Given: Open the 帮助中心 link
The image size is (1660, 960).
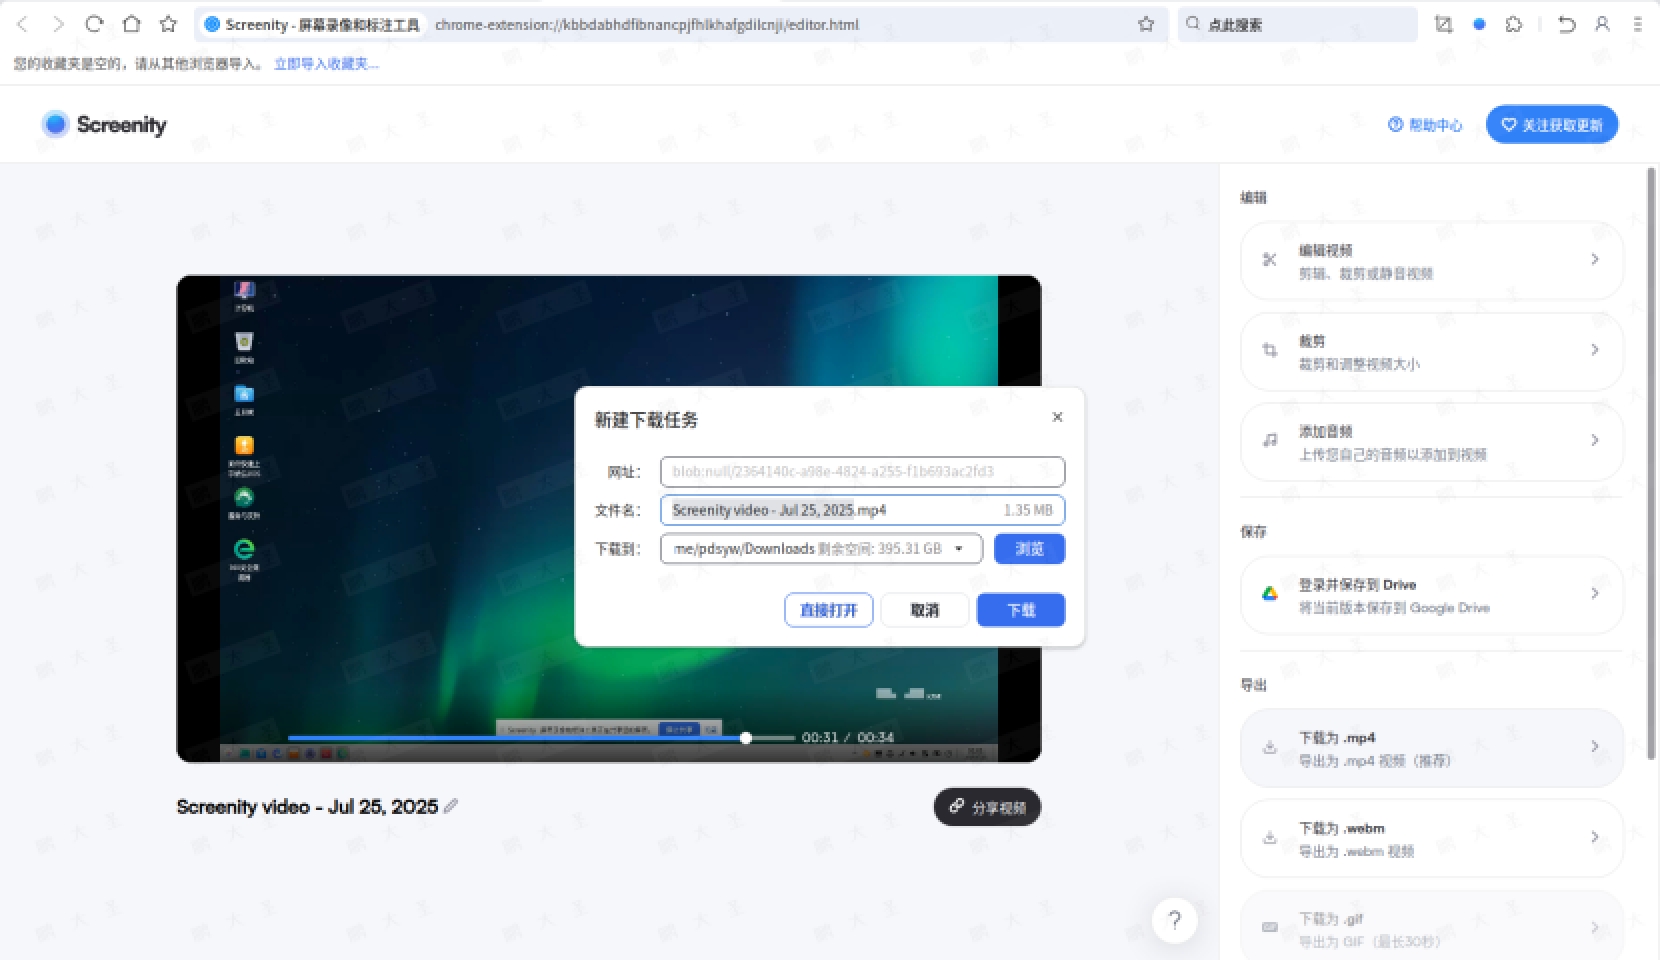Looking at the screenshot, I should click(1425, 124).
